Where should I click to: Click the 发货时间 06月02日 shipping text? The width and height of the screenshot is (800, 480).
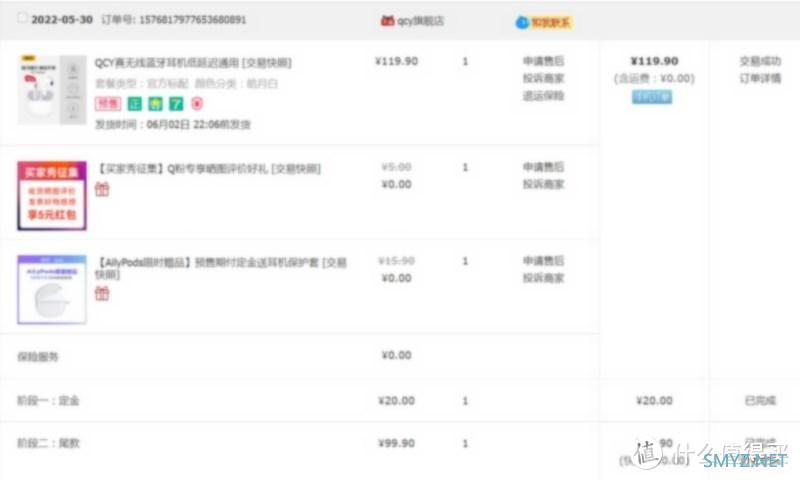(x=173, y=124)
